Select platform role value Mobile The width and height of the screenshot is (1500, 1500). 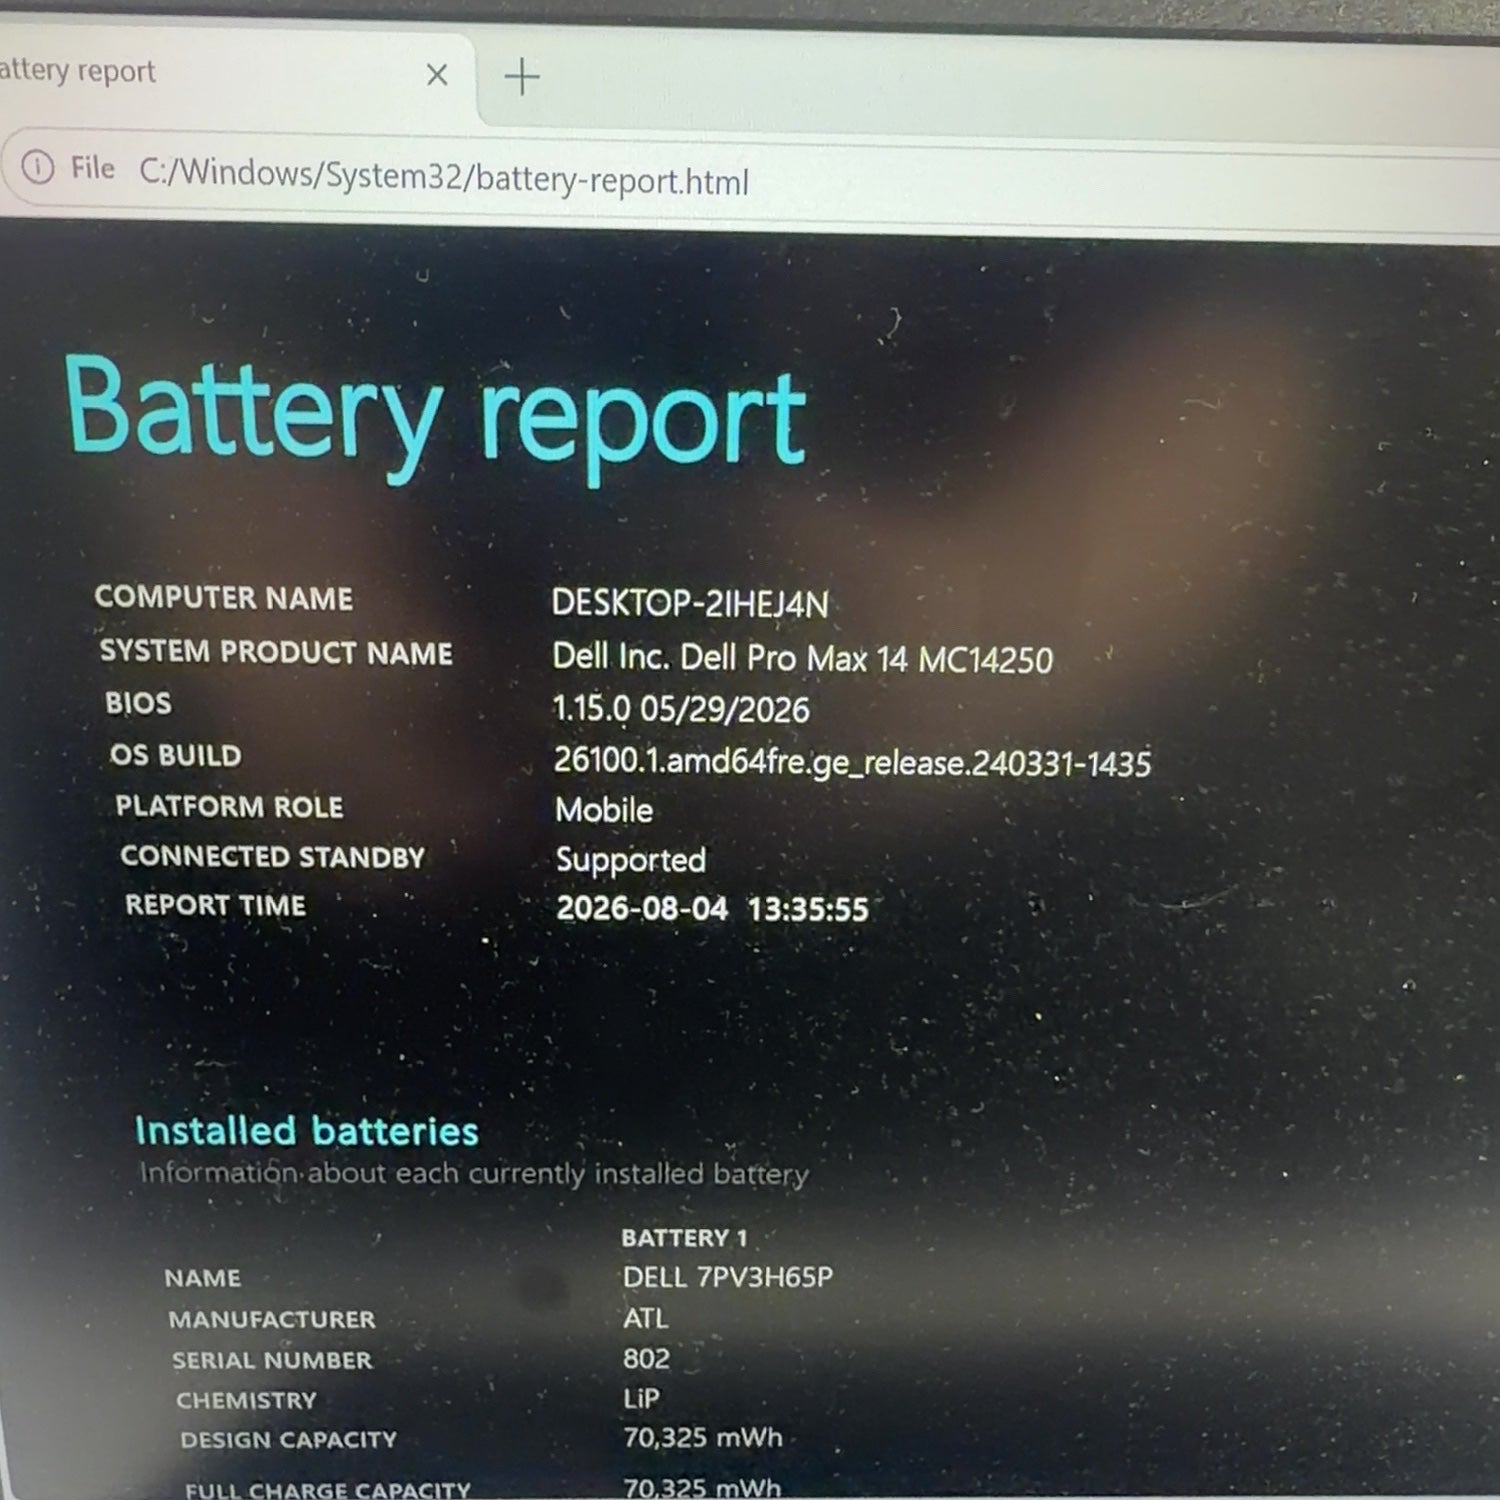pyautogui.click(x=604, y=810)
